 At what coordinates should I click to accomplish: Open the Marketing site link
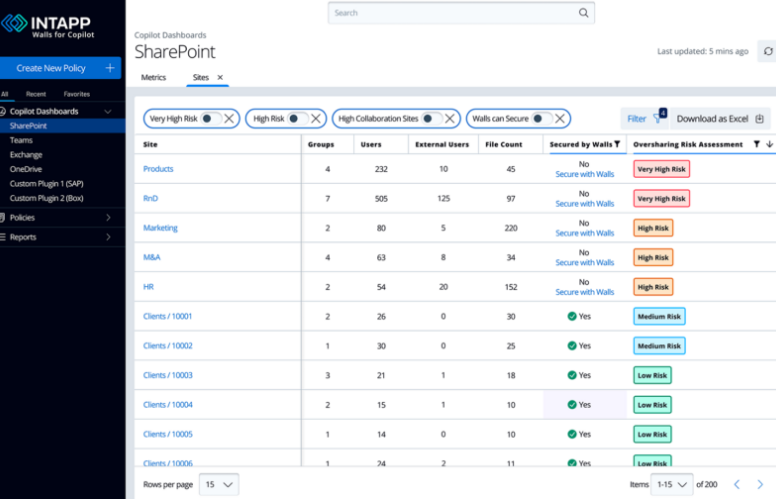click(x=160, y=228)
